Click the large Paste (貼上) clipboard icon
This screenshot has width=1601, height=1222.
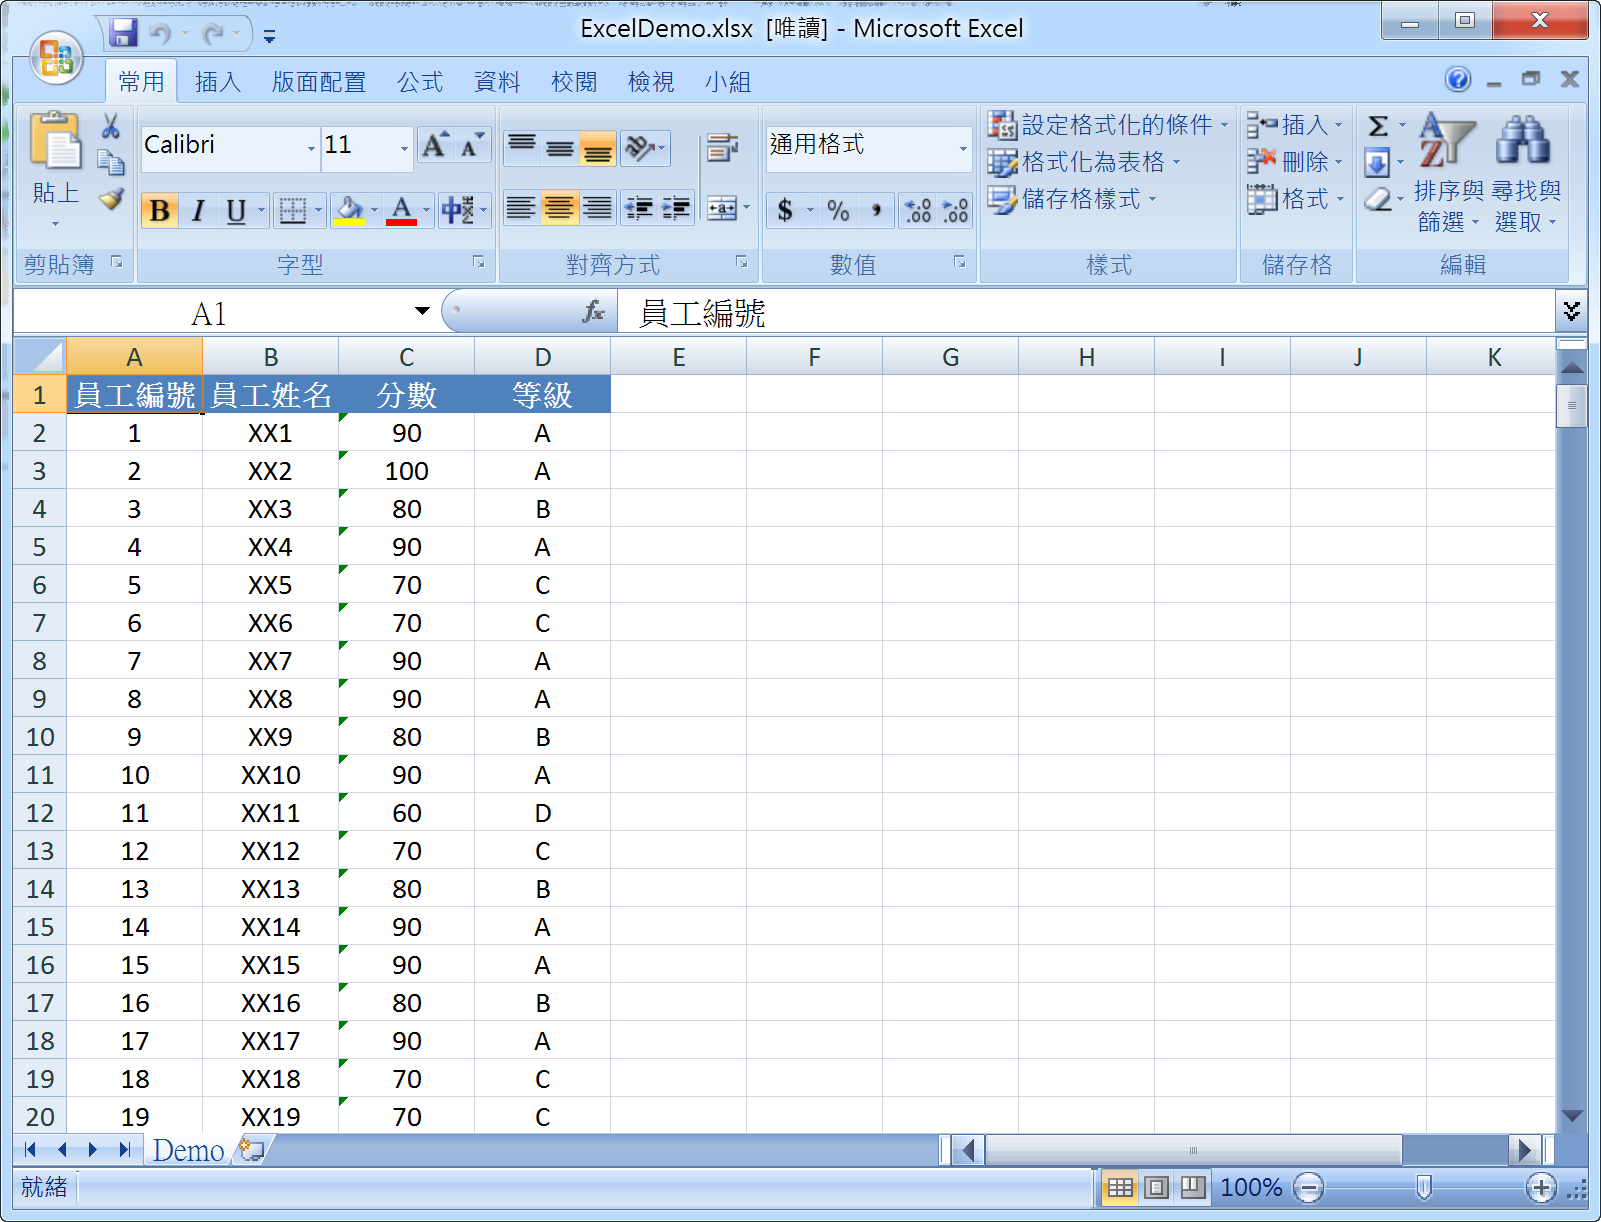click(x=55, y=142)
